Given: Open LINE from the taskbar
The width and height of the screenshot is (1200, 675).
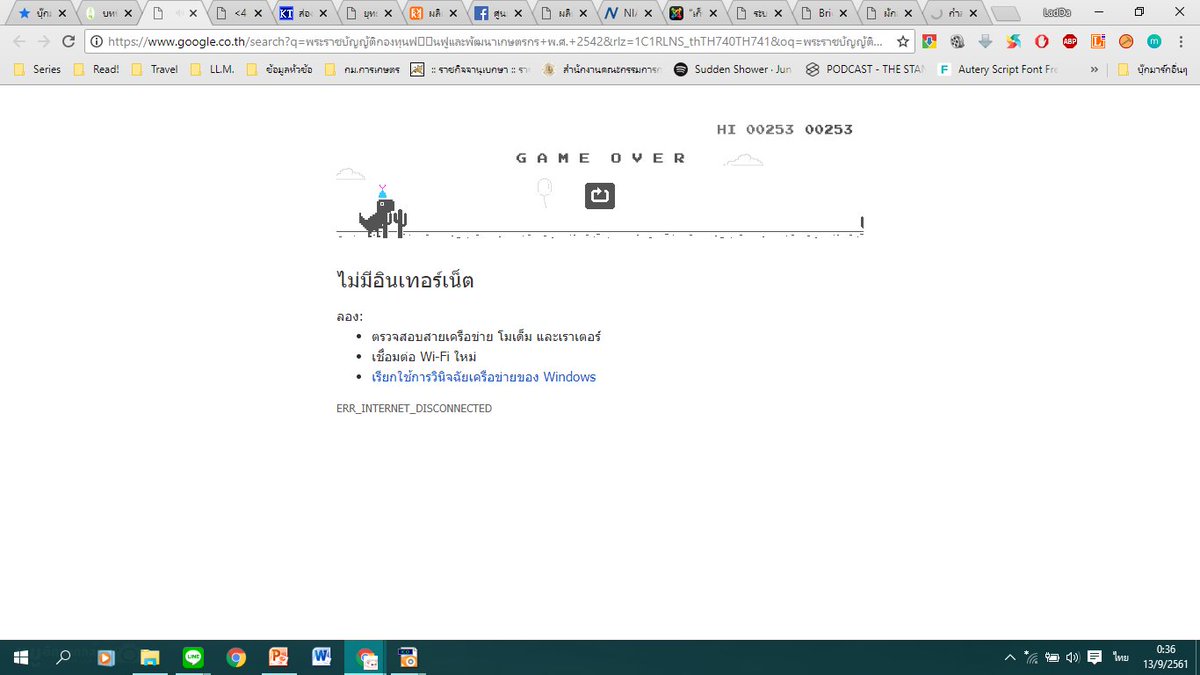Looking at the screenshot, I should [193, 657].
